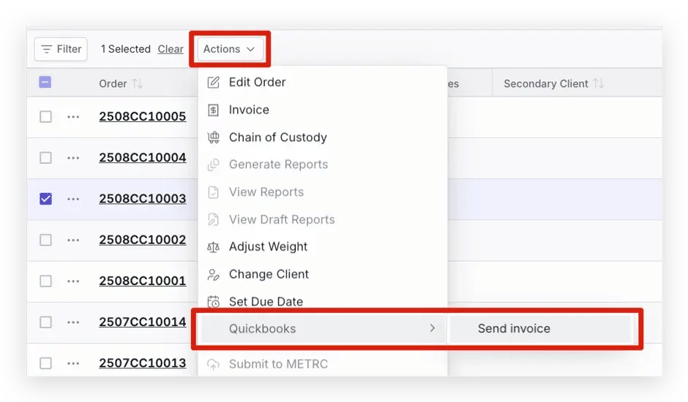Click the Generate Reports icon
This screenshot has height=402, width=688.
tap(213, 165)
